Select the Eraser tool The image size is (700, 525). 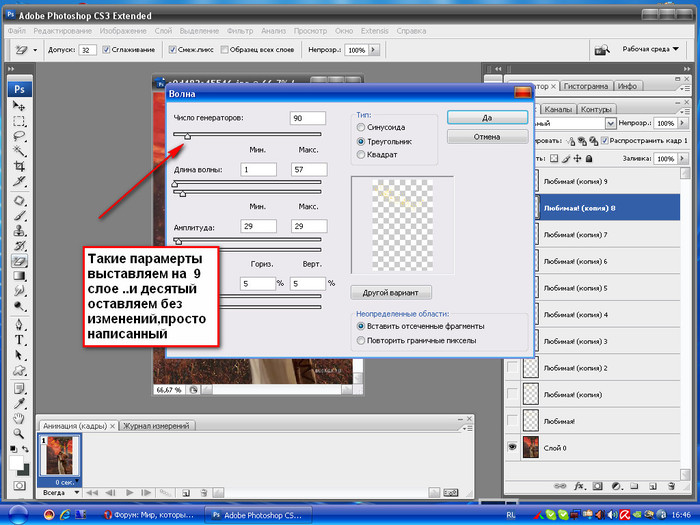click(19, 261)
